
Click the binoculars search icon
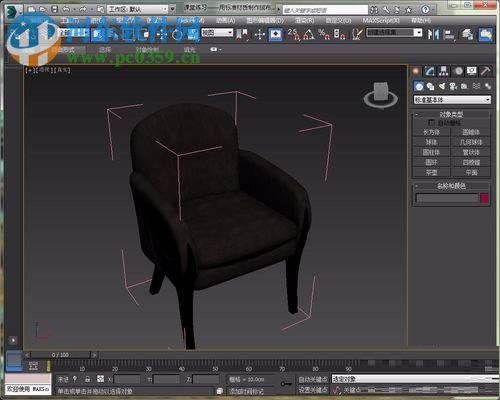(374, 10)
